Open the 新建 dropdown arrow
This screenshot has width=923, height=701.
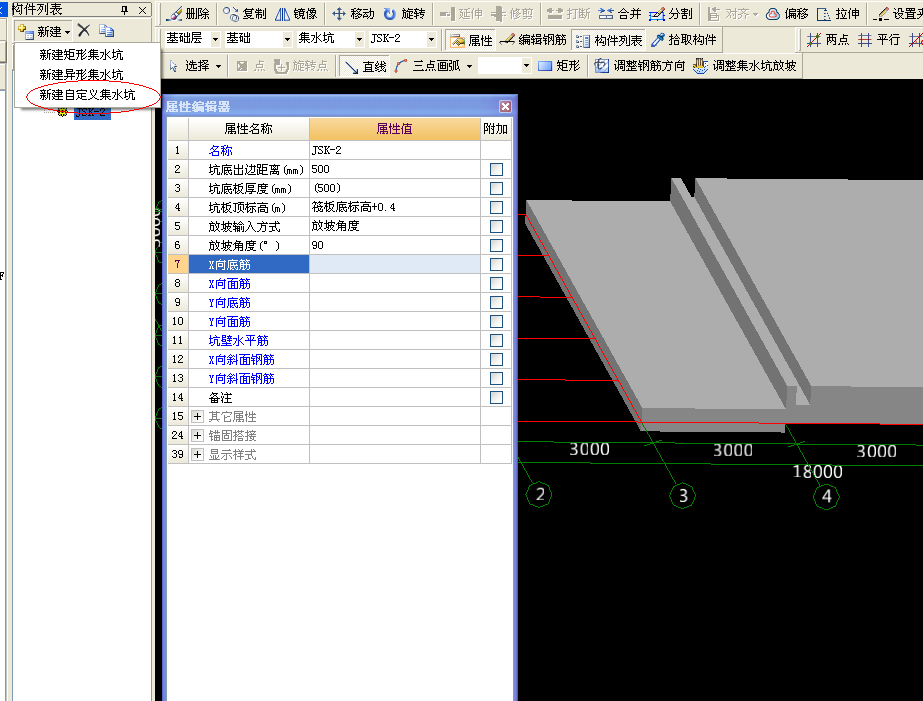68,32
